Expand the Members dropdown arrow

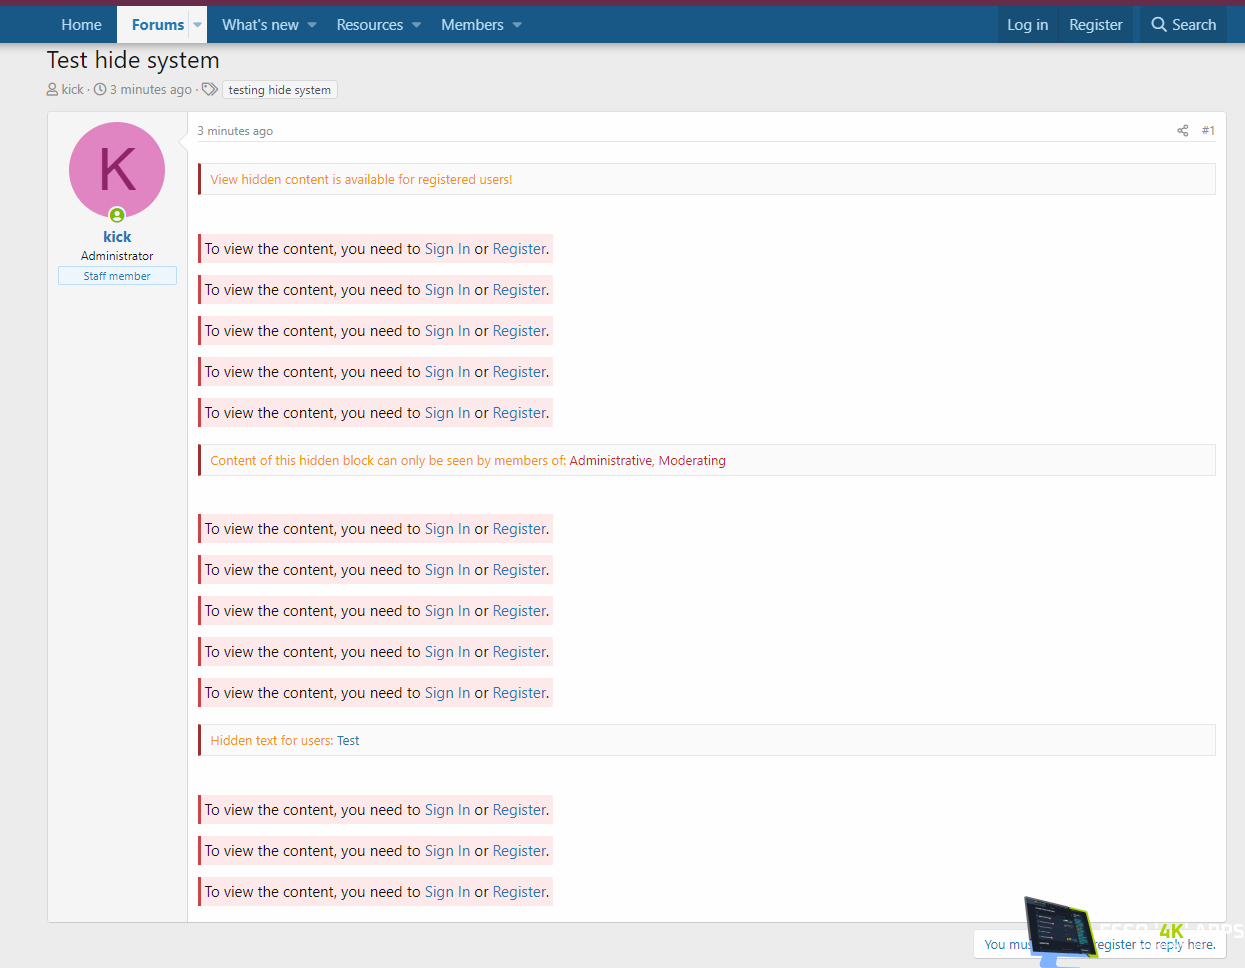[x=517, y=25]
